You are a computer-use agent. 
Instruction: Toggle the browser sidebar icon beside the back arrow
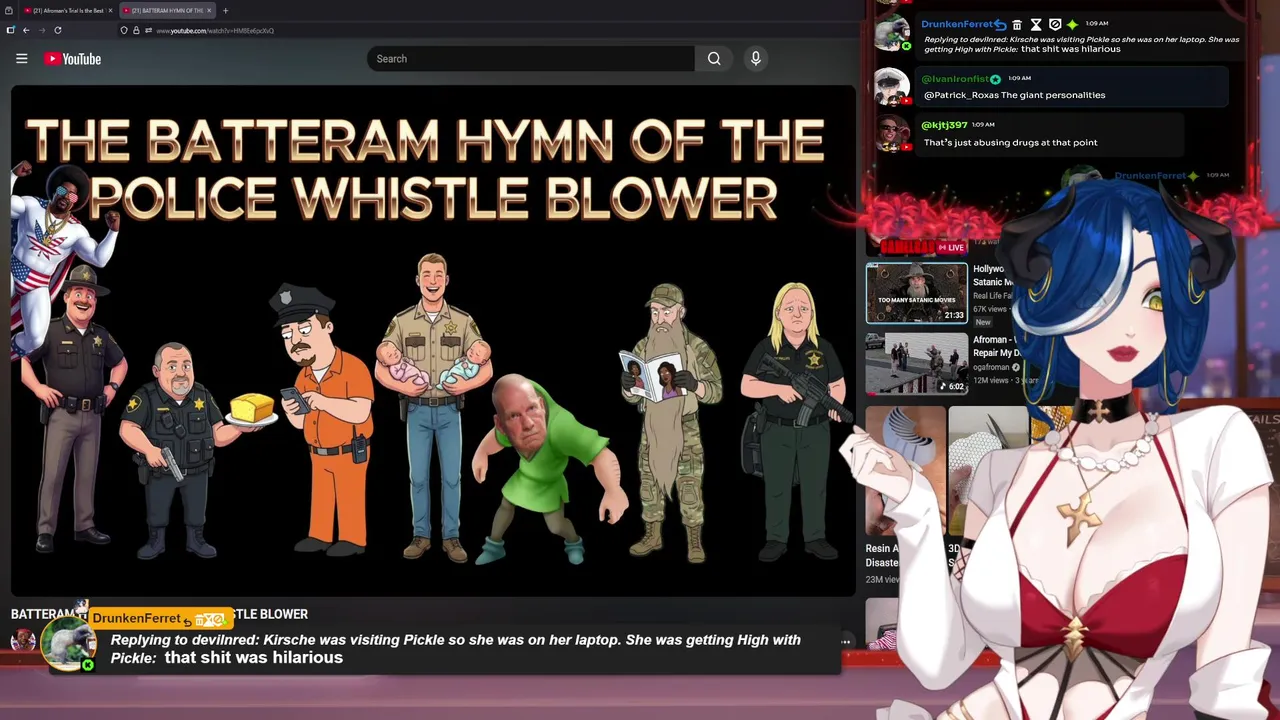tap(10, 30)
